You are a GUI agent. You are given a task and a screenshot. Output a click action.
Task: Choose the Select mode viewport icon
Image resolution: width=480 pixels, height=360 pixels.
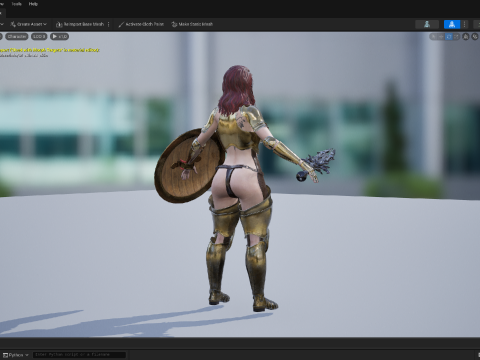434,36
